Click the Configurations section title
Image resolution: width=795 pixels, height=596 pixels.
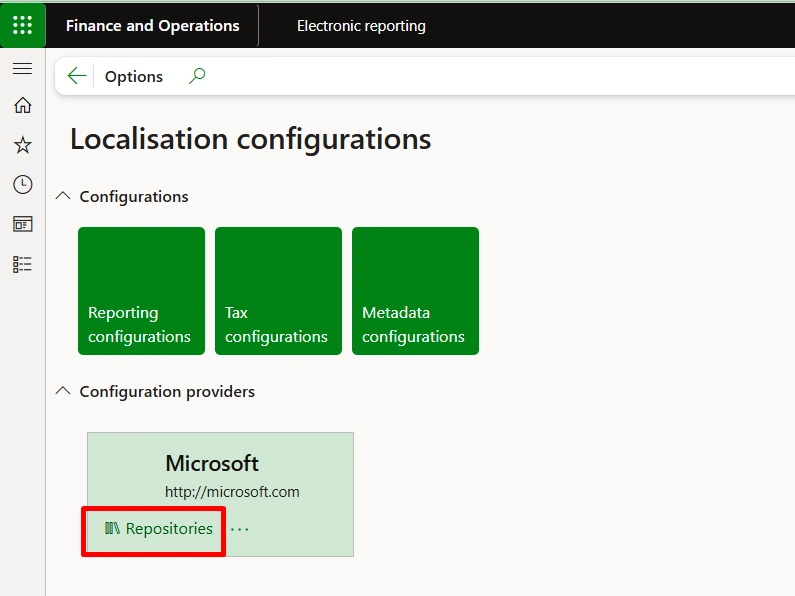pos(134,197)
